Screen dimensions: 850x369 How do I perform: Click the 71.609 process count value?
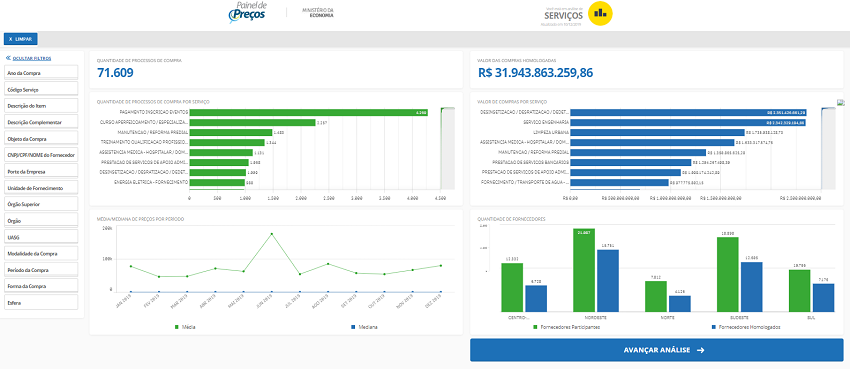(x=115, y=73)
